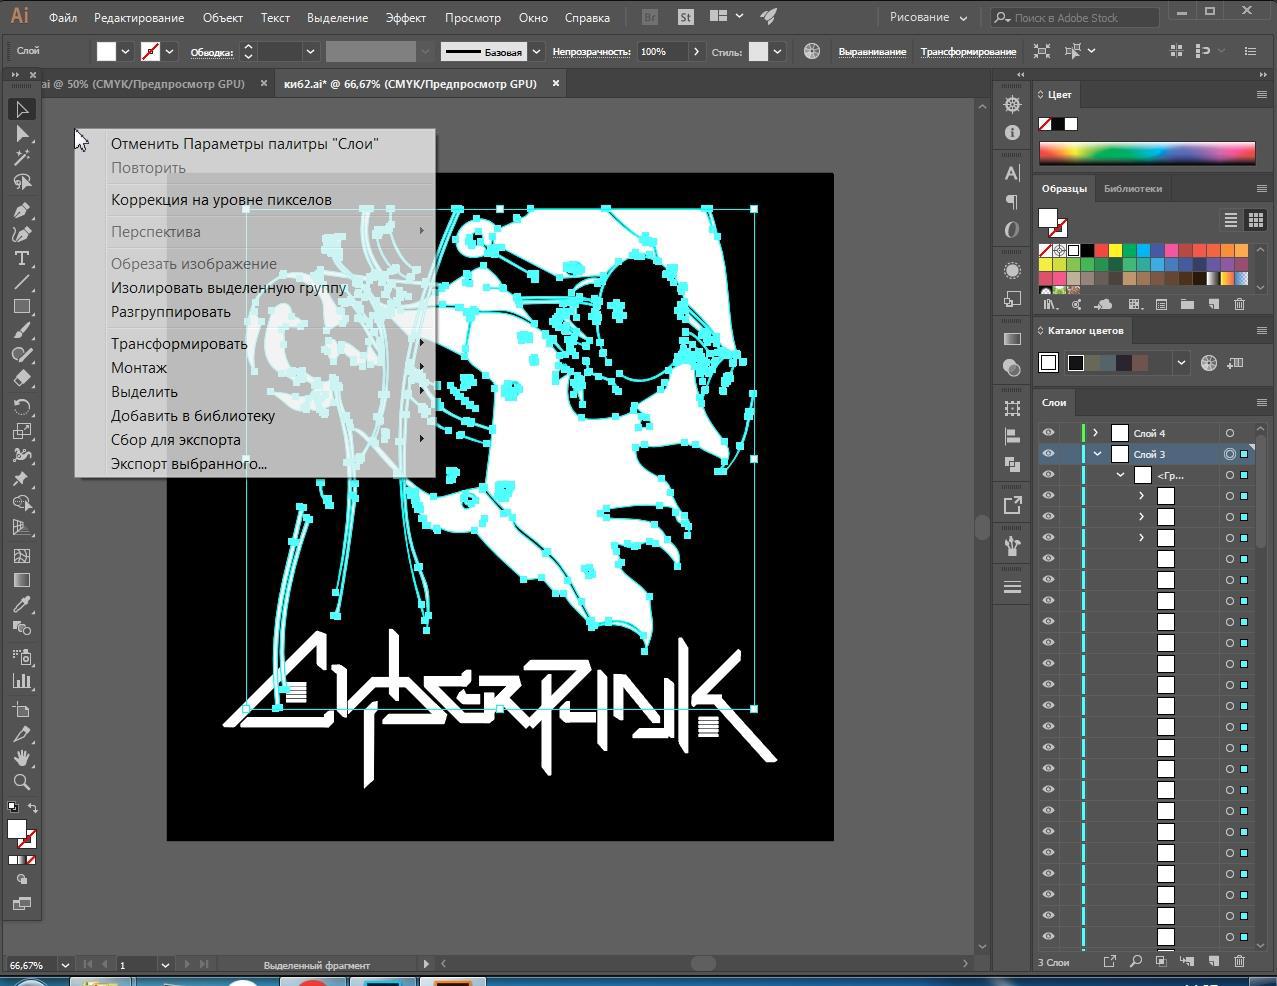The height and width of the screenshot is (986, 1277).
Task: Hide layer Слой 4 with eye icon
Action: coord(1048,433)
